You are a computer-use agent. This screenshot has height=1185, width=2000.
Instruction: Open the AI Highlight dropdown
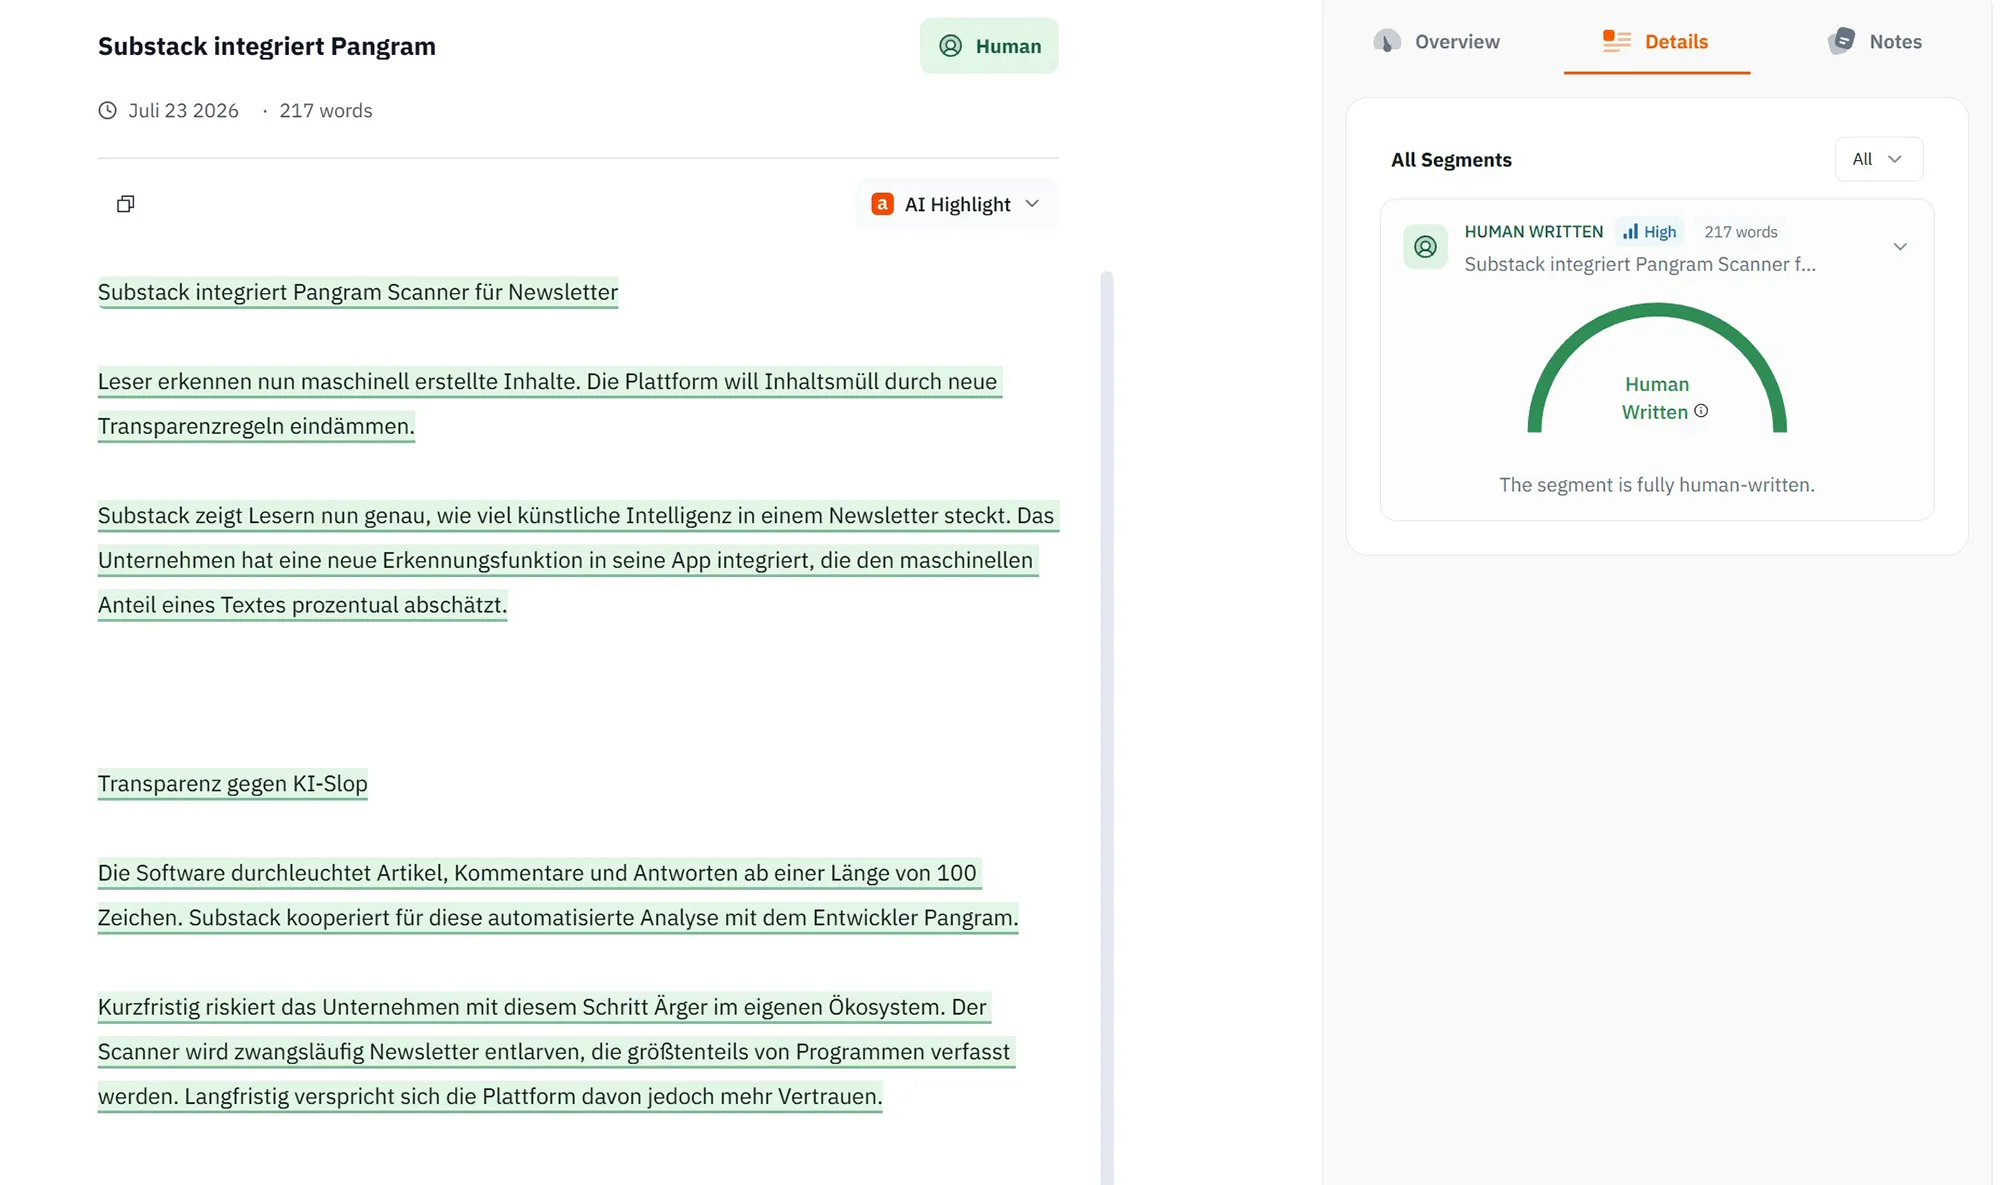pos(957,204)
